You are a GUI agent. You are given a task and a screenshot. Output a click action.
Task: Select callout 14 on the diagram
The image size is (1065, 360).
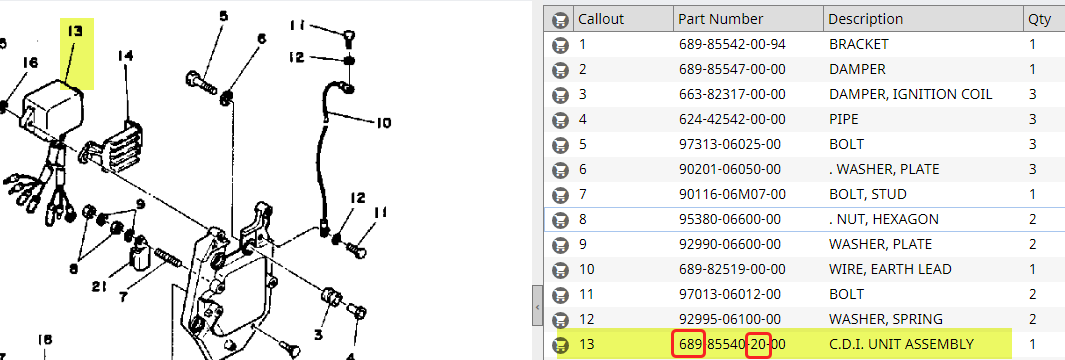pos(126,55)
